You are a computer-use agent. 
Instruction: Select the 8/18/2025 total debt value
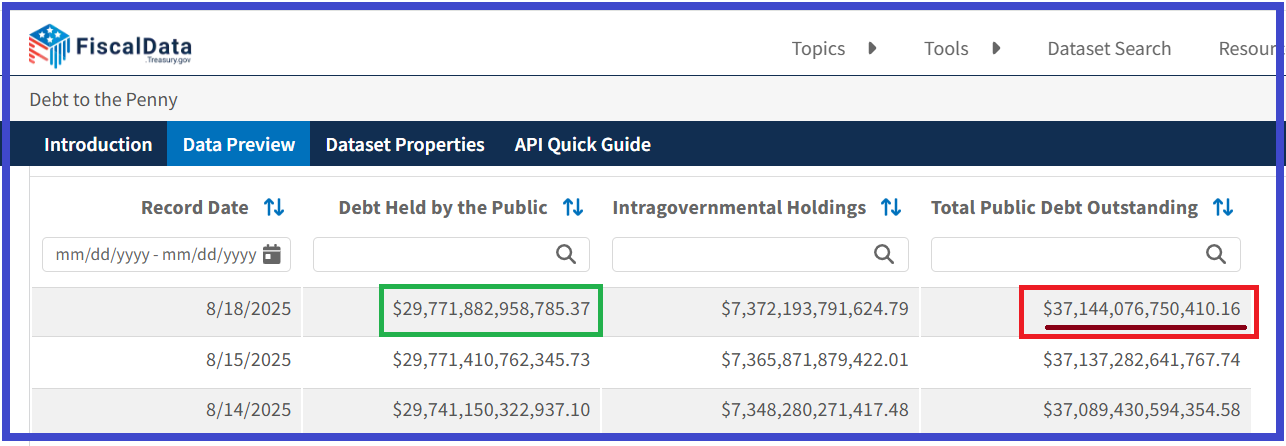click(1141, 309)
